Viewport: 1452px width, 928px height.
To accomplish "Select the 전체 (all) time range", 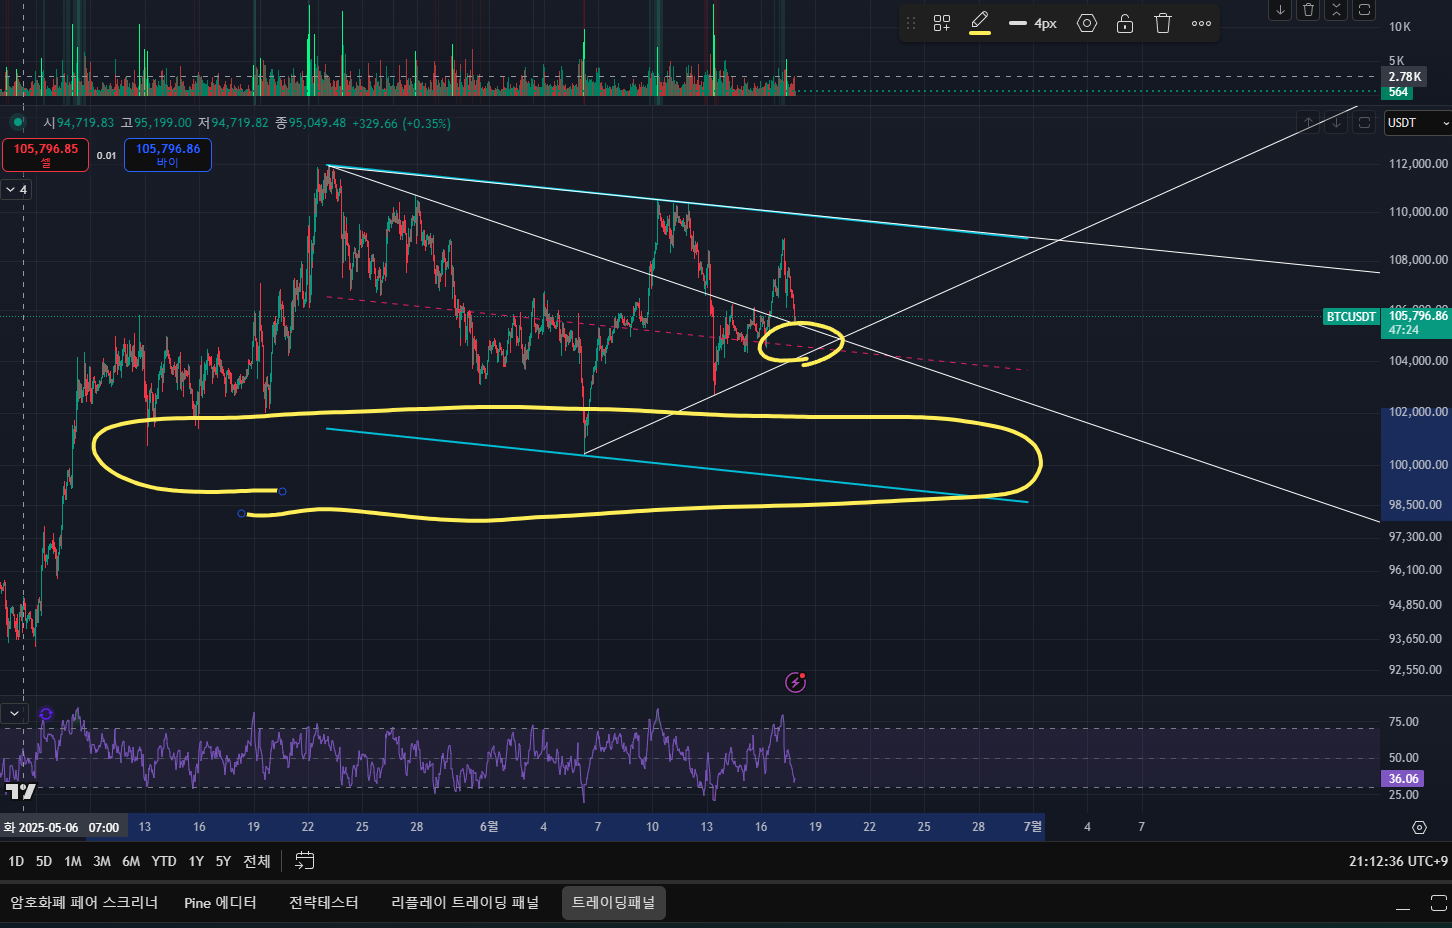I will pyautogui.click(x=257, y=861).
